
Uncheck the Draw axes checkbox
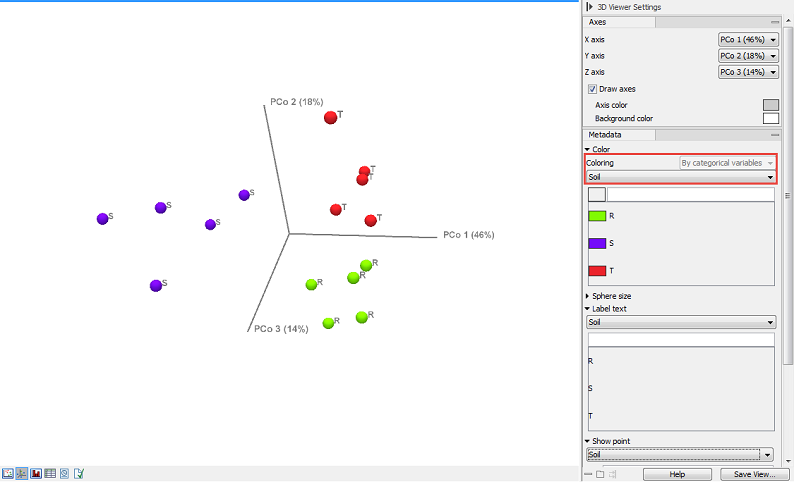tap(593, 89)
